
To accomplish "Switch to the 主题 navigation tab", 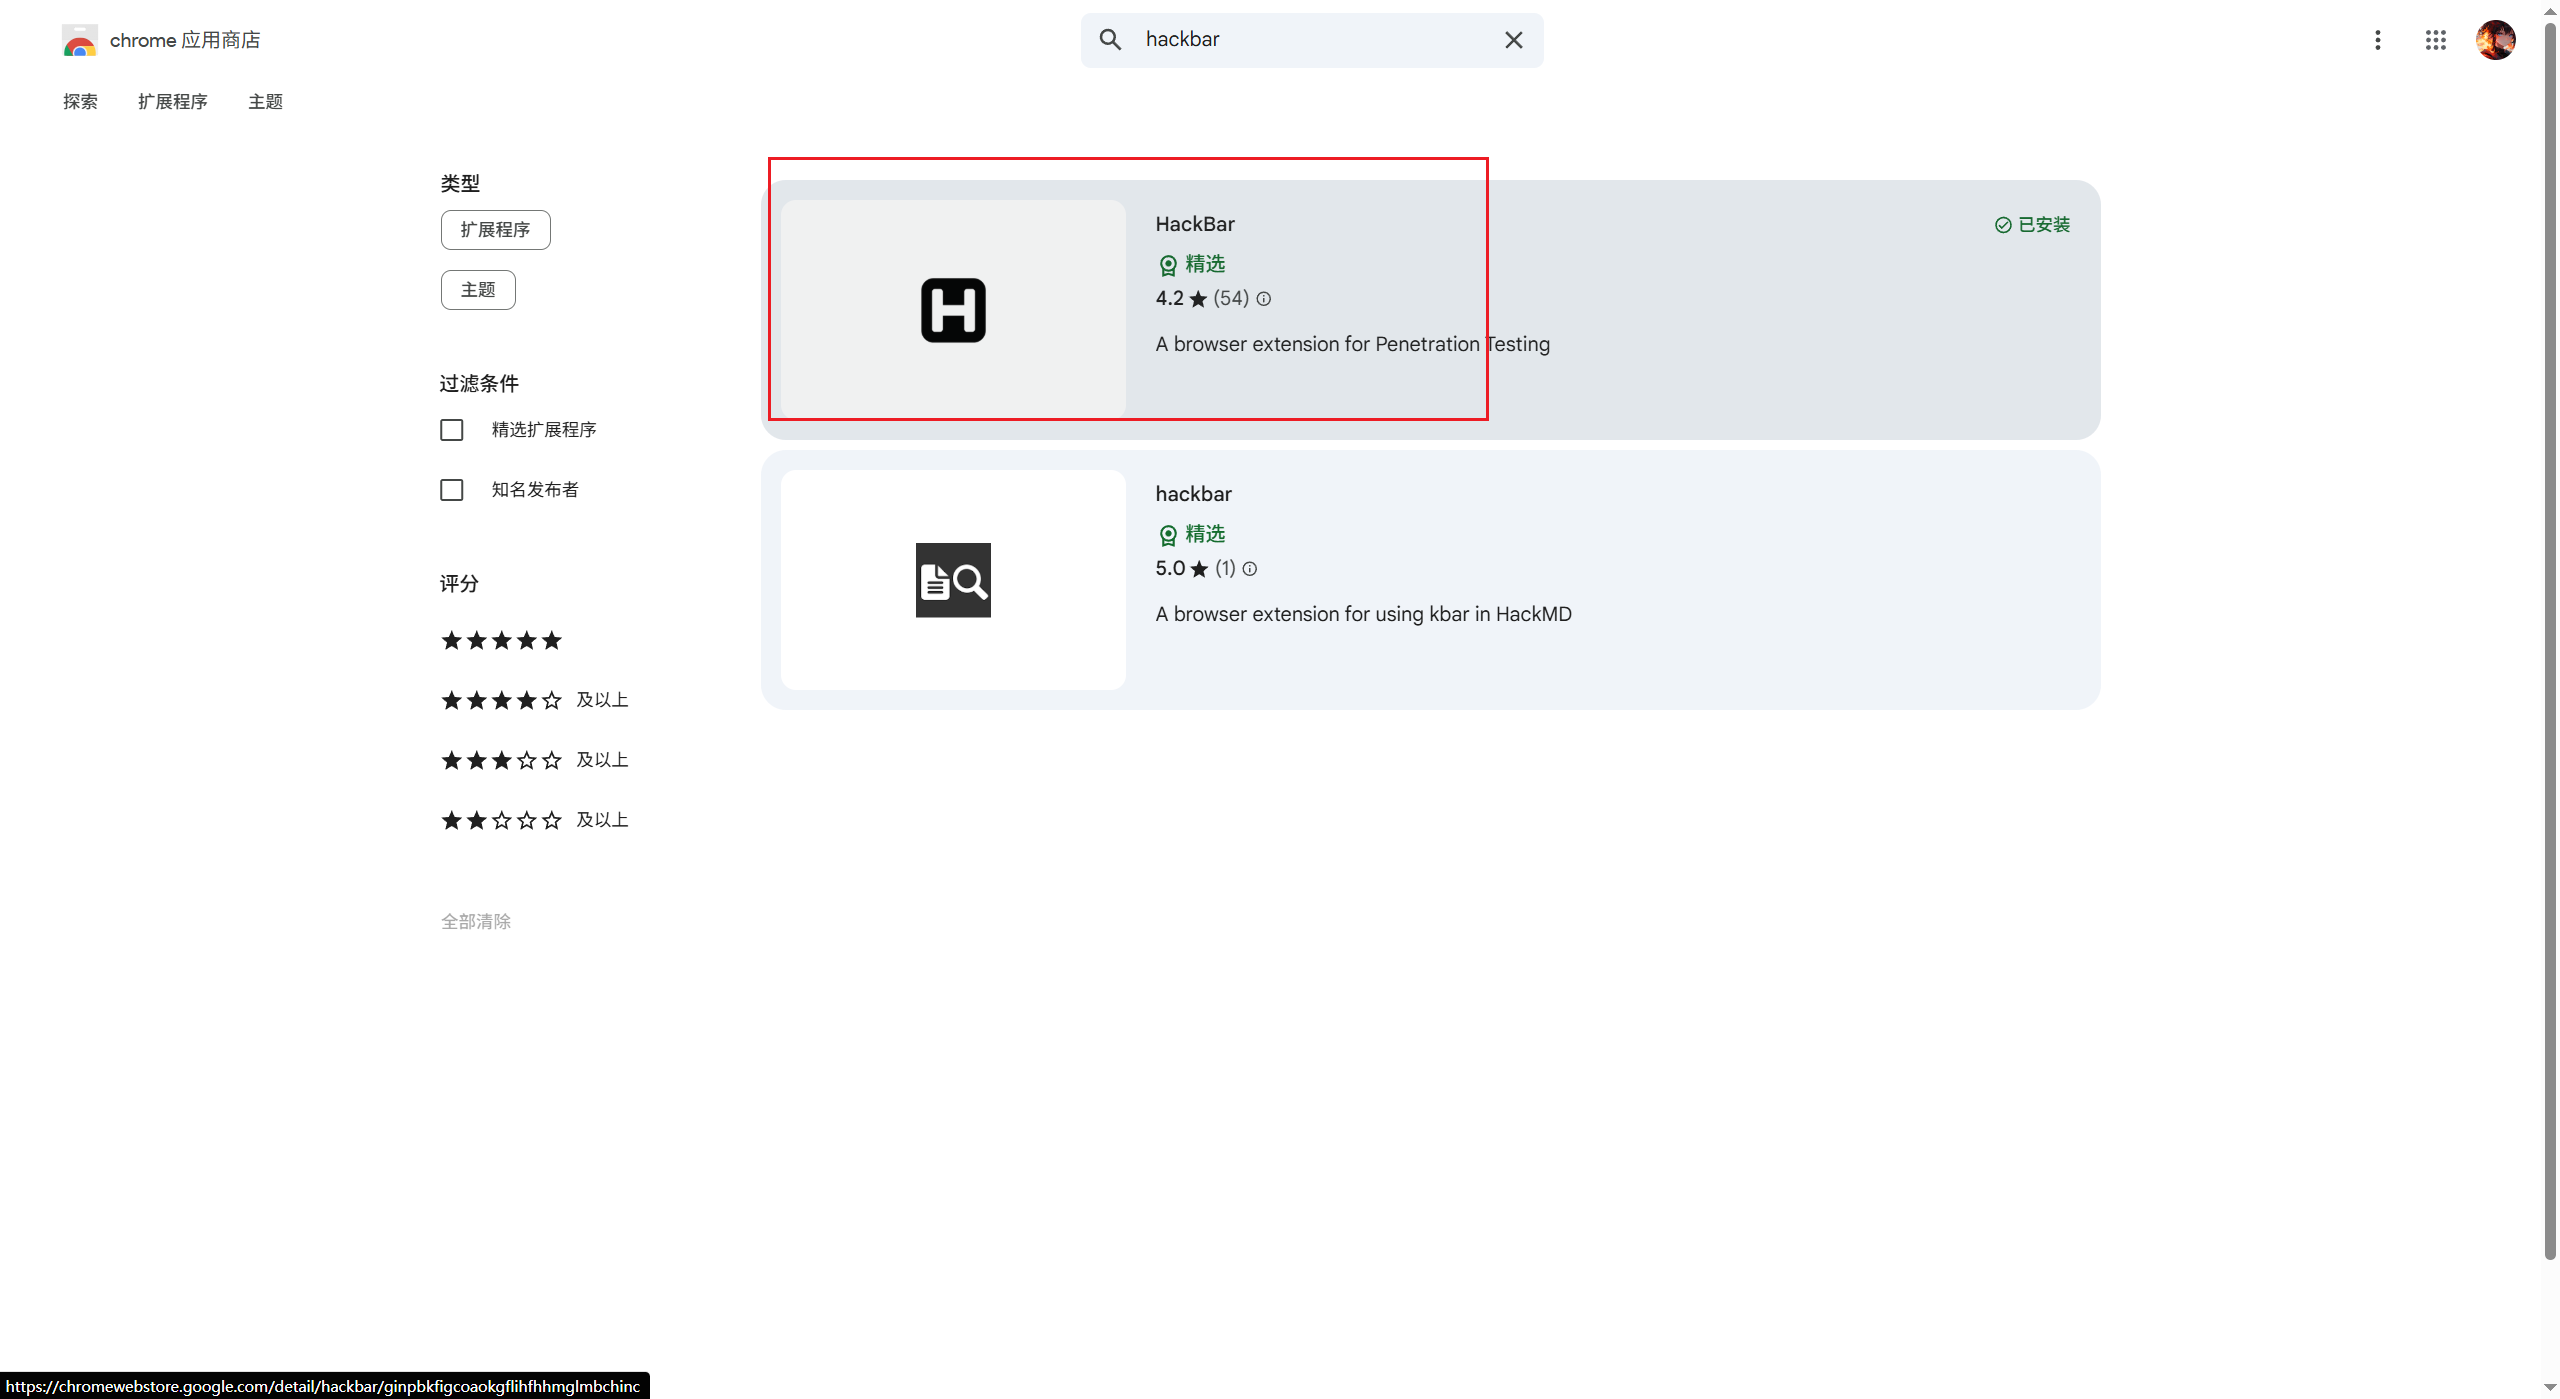I will click(x=265, y=102).
